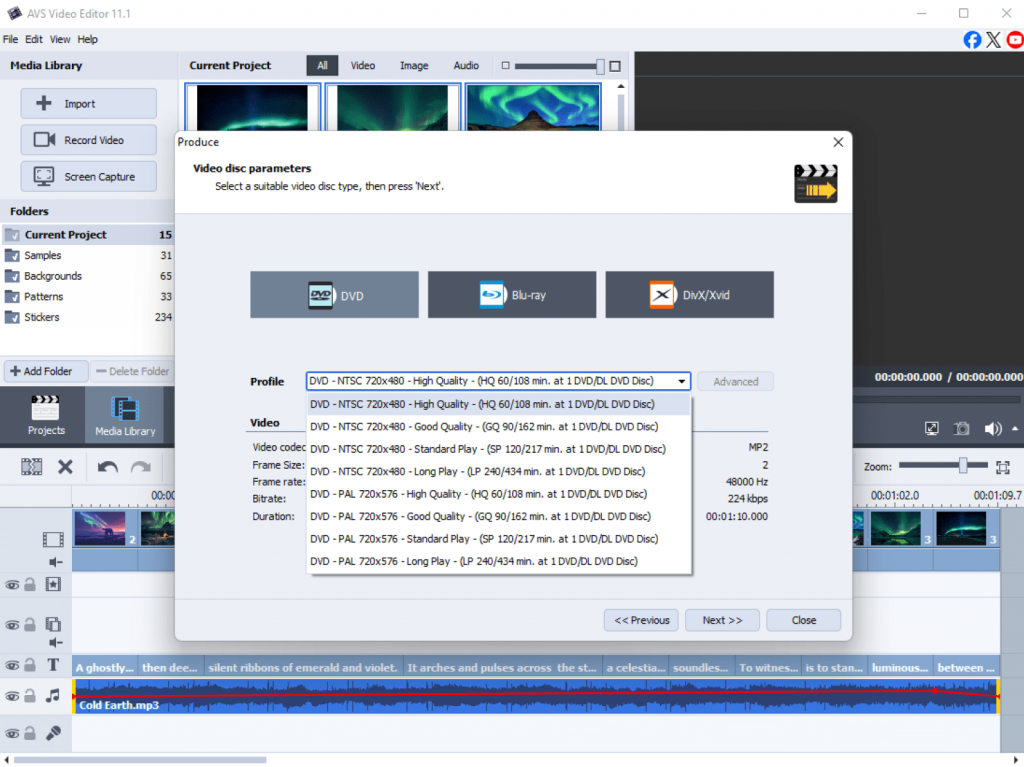Click the Close button in Produce dialog

[x=803, y=620]
